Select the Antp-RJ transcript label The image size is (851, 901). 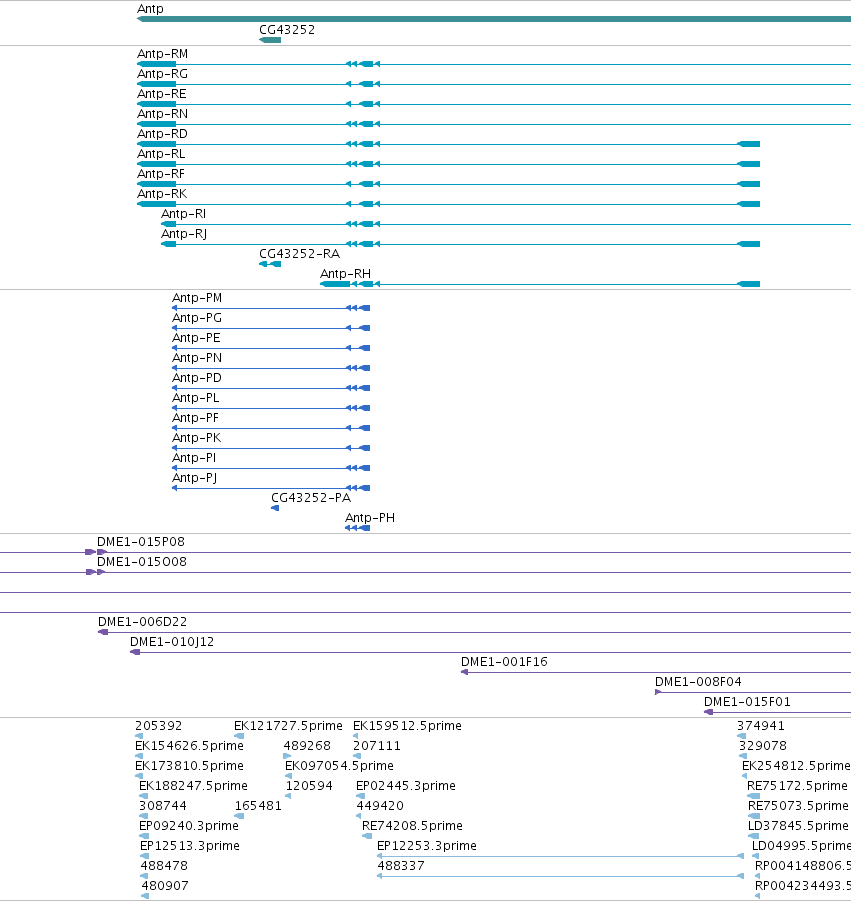pyautogui.click(x=184, y=234)
